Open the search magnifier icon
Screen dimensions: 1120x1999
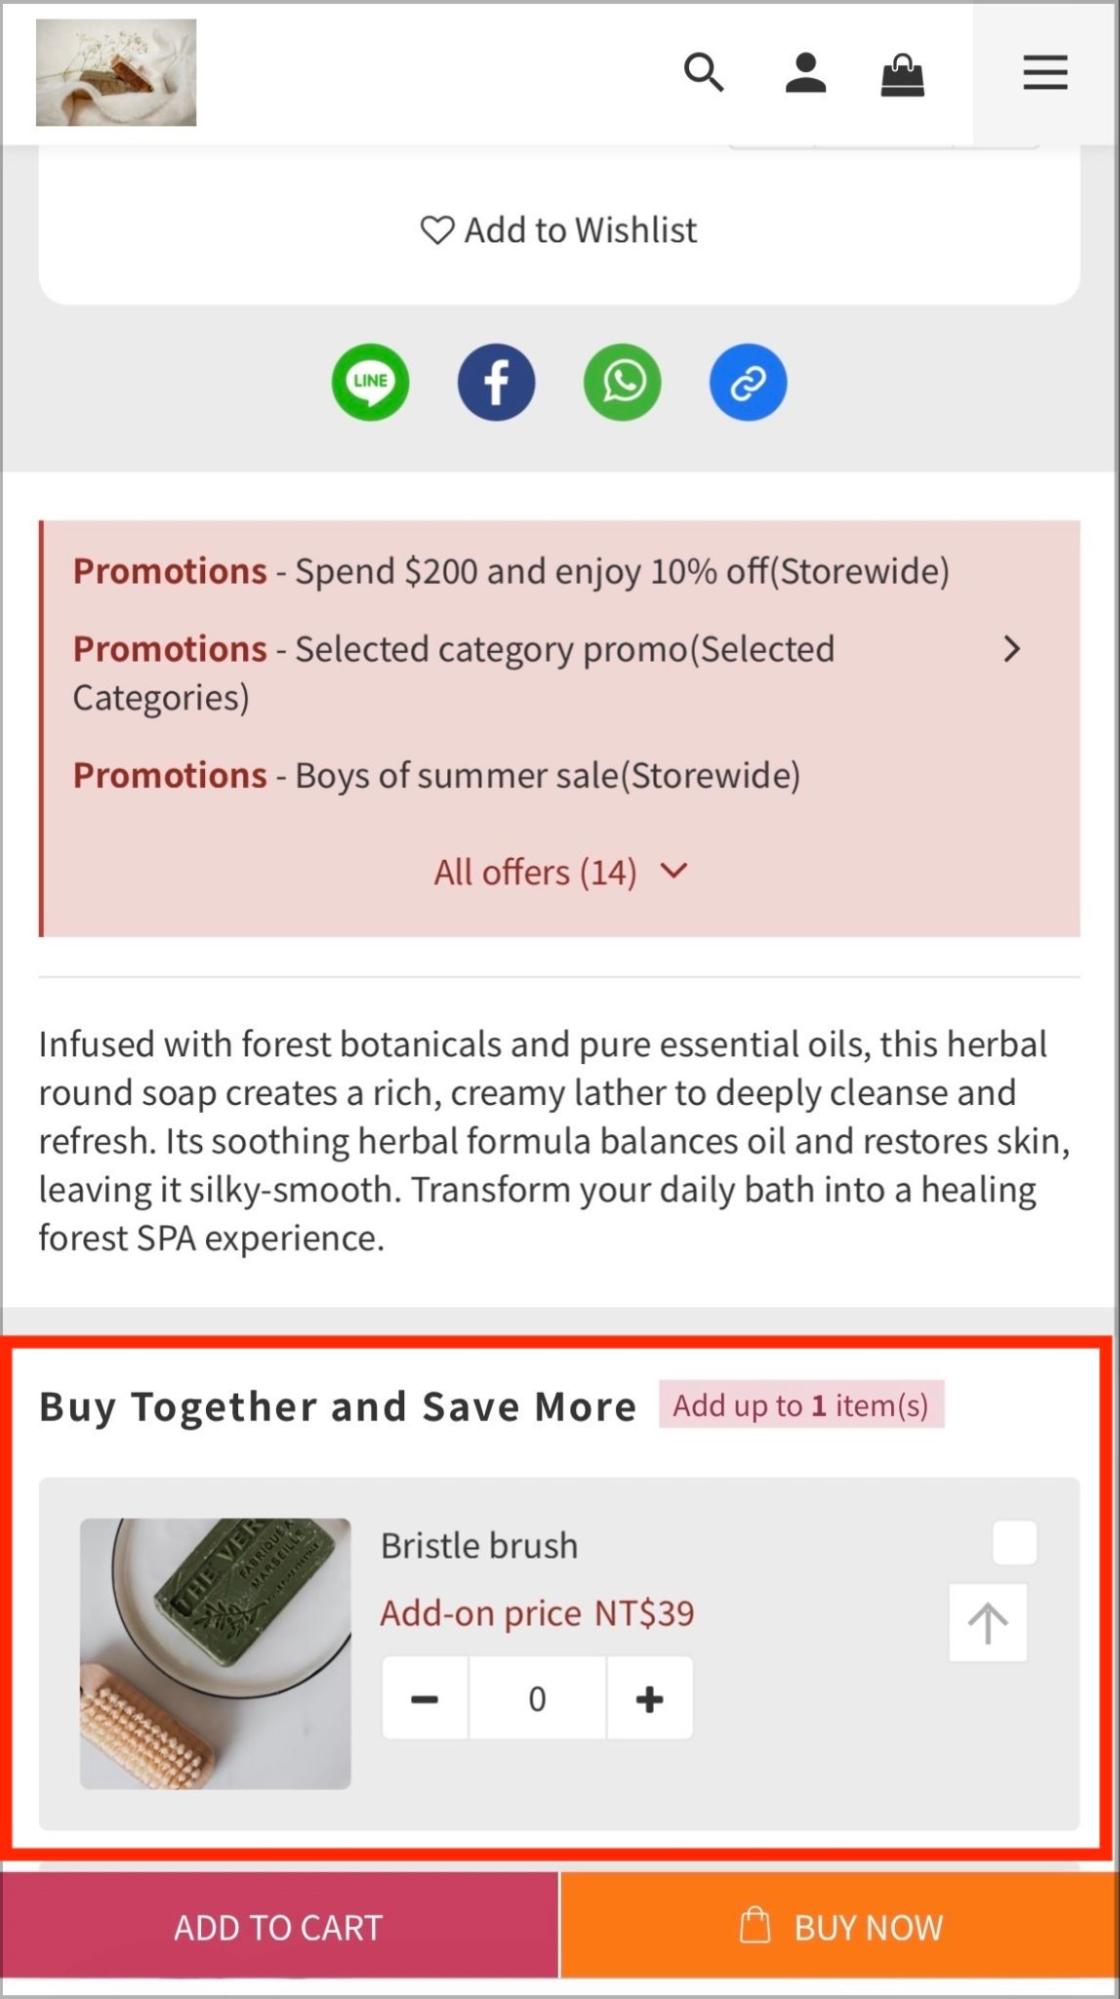(704, 73)
